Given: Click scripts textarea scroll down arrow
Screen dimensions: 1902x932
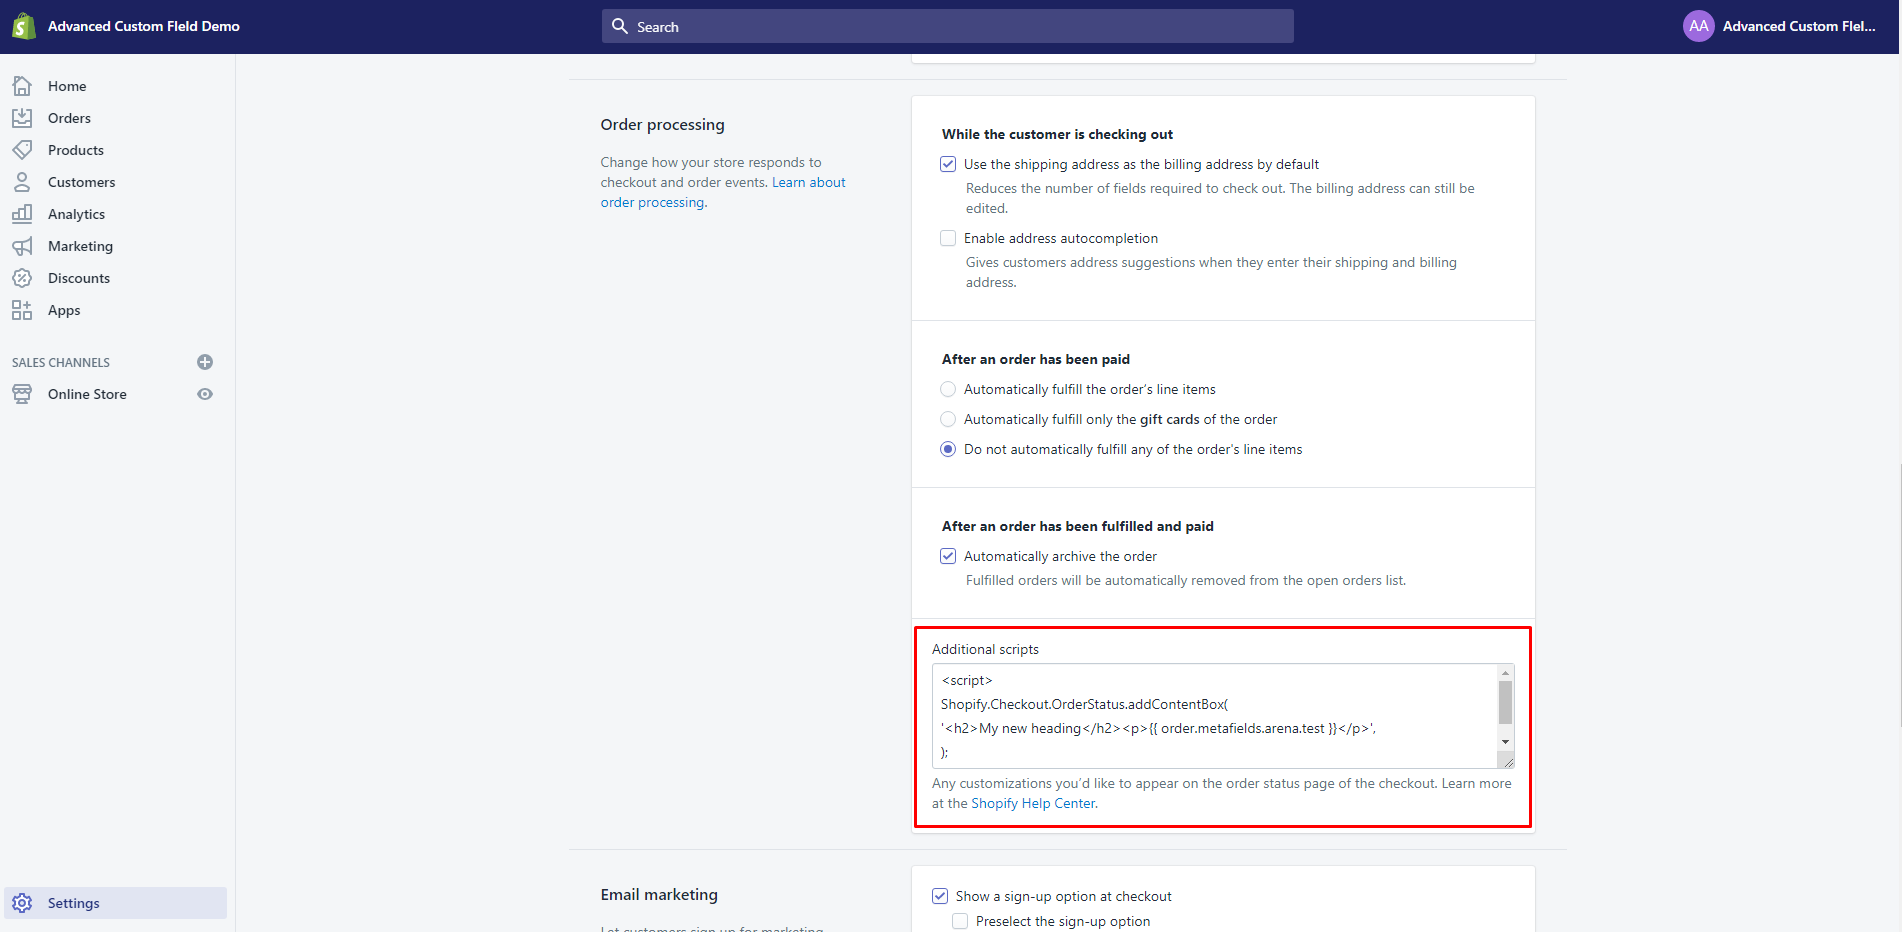Looking at the screenshot, I should point(1505,742).
